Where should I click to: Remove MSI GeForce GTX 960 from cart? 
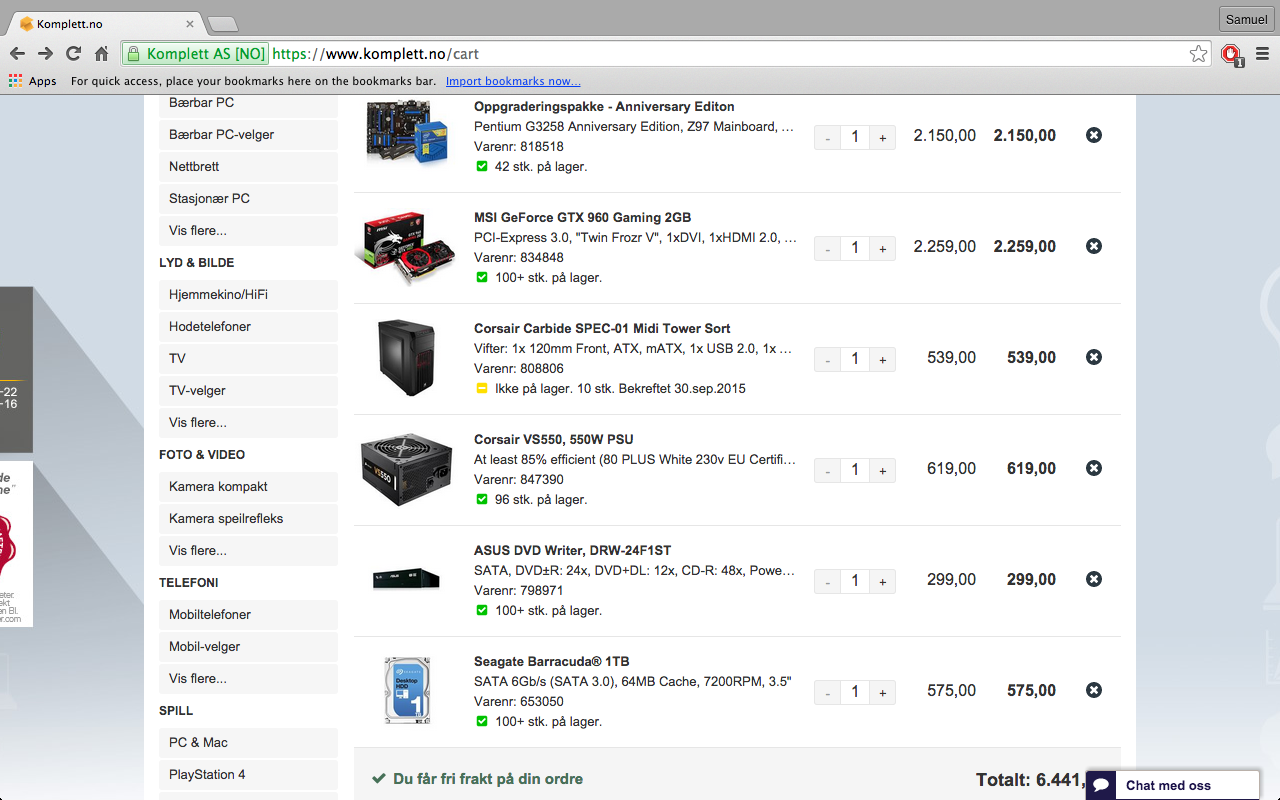click(x=1094, y=246)
